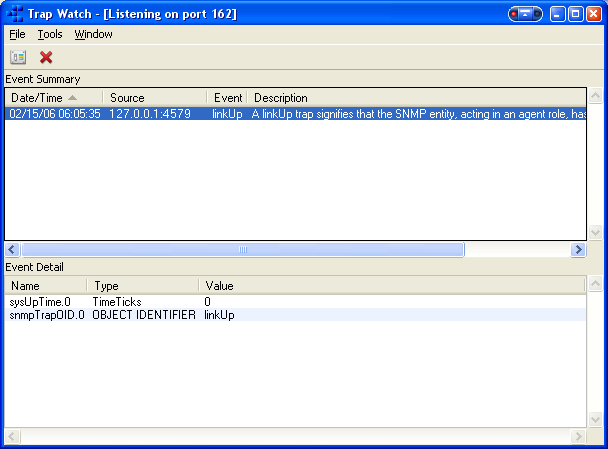
Task: Open the Tools menu
Action: tap(50, 34)
